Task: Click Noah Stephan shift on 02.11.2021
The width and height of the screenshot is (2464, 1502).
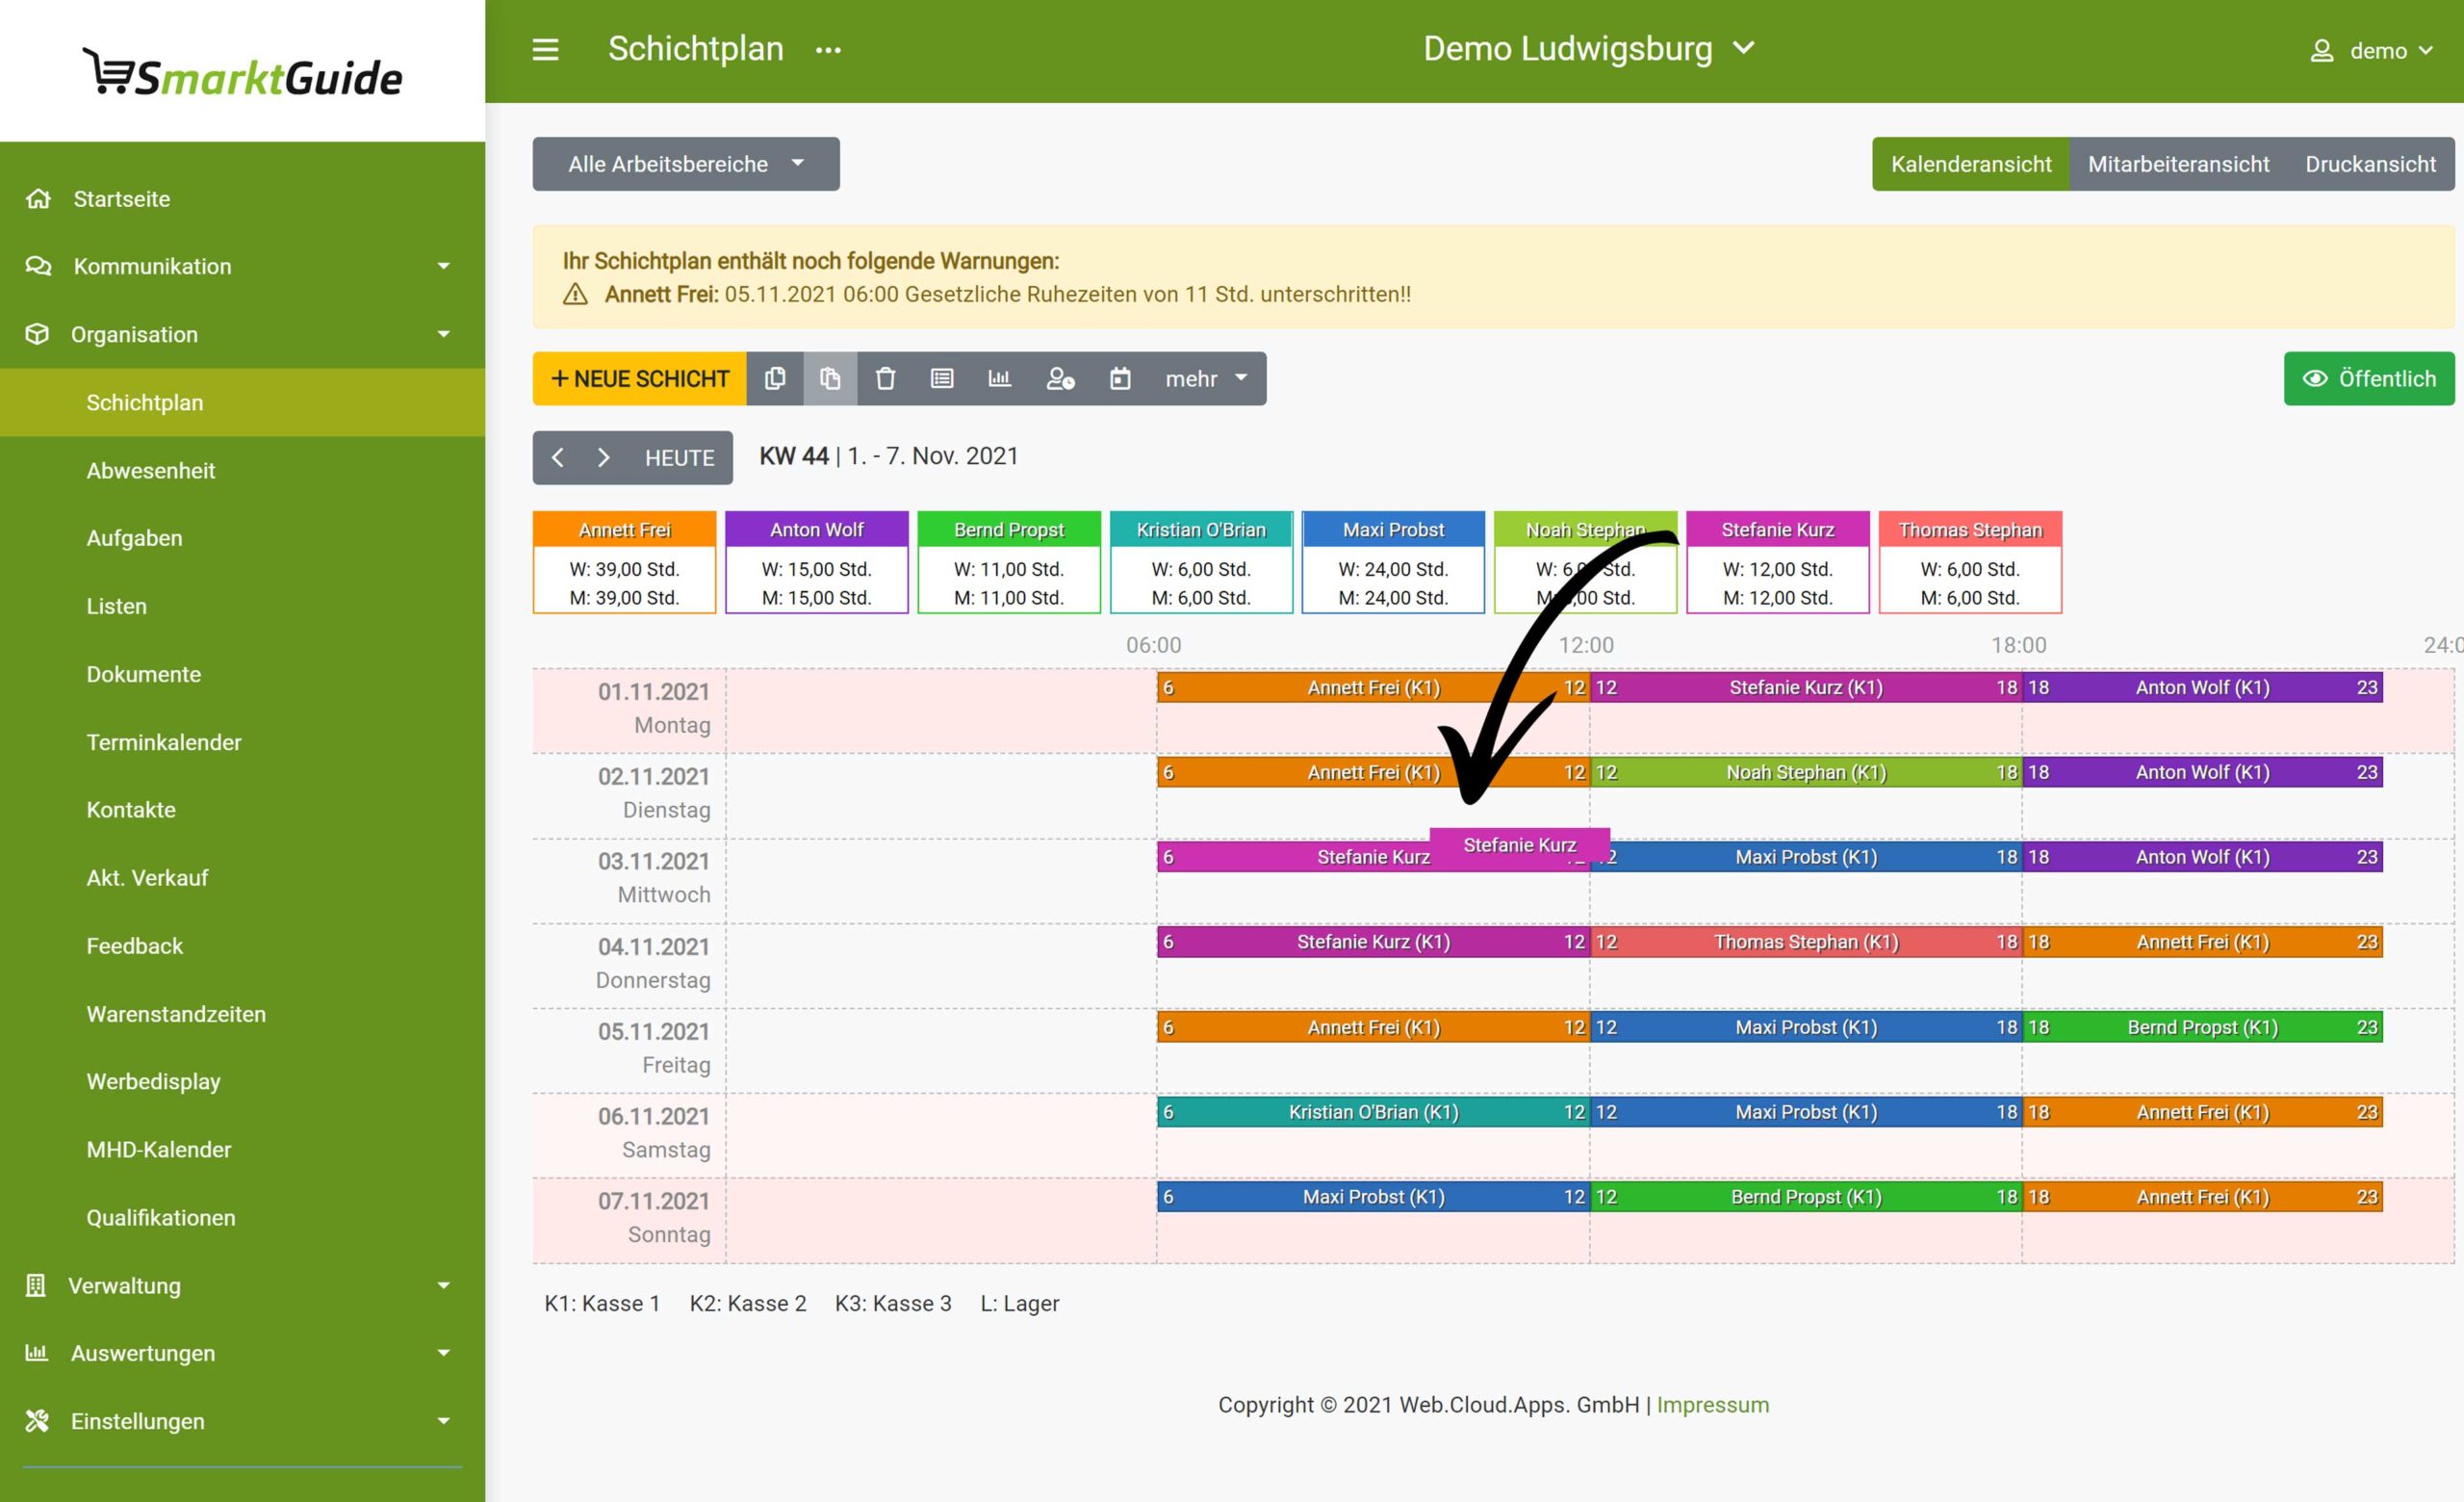Action: coord(1806,772)
